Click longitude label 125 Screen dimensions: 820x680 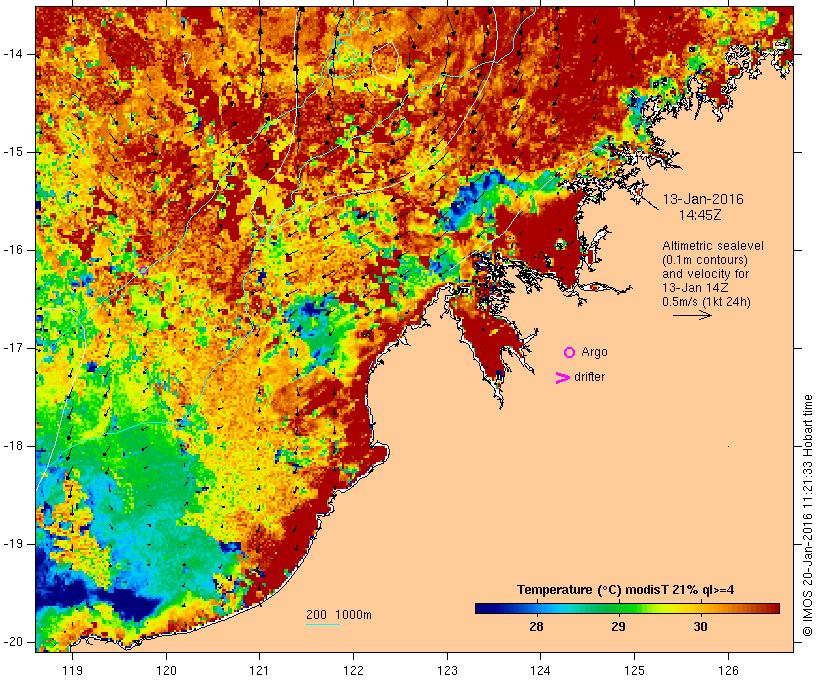click(634, 670)
